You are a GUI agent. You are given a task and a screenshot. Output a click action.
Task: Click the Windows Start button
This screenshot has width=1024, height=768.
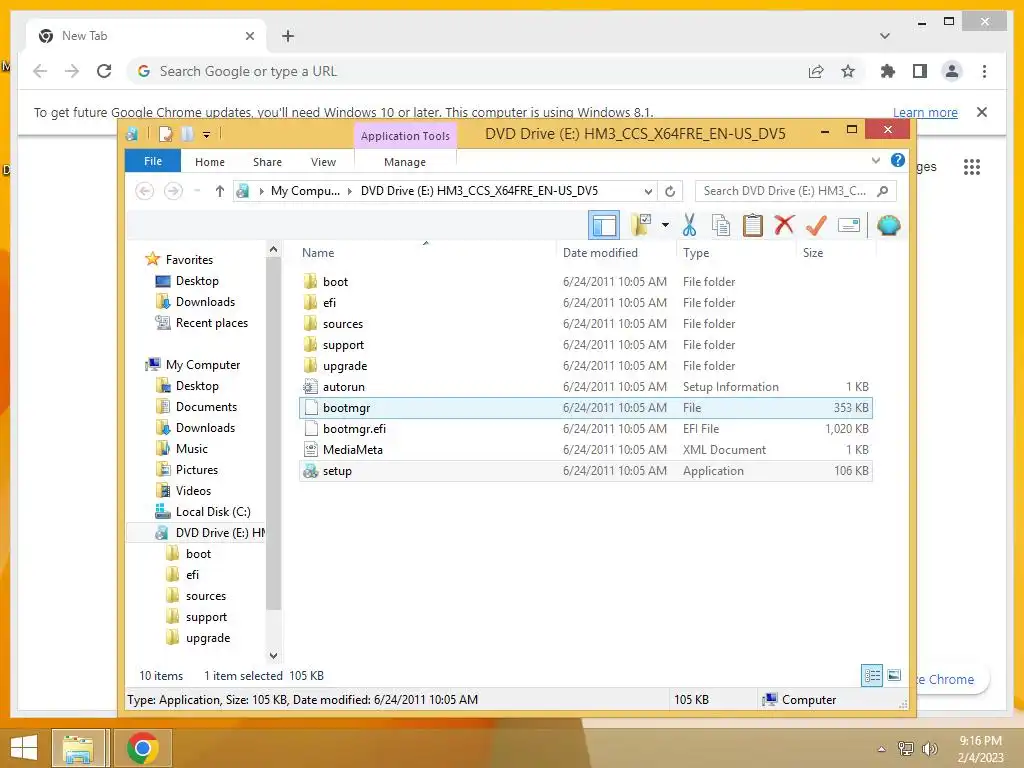tap(24, 748)
